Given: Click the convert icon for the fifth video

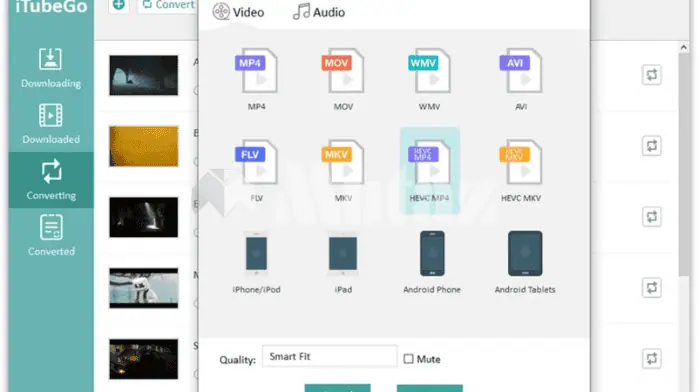Looking at the screenshot, I should click(x=651, y=359).
